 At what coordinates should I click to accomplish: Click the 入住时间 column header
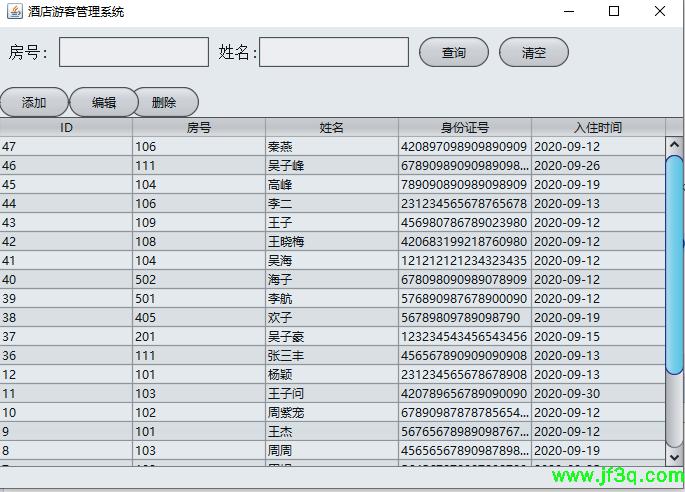tap(597, 127)
